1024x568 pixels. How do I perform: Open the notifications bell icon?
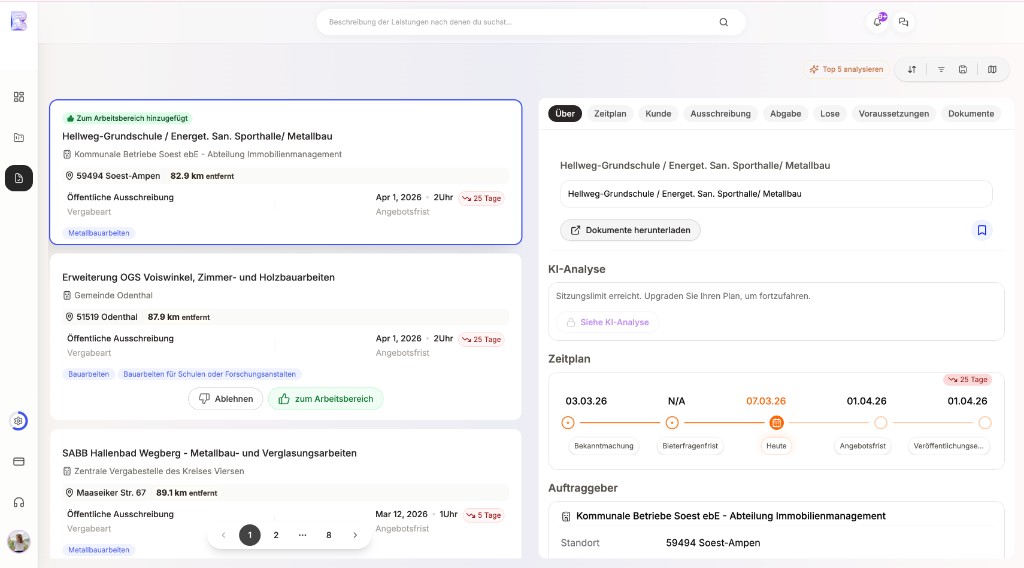[x=878, y=21]
